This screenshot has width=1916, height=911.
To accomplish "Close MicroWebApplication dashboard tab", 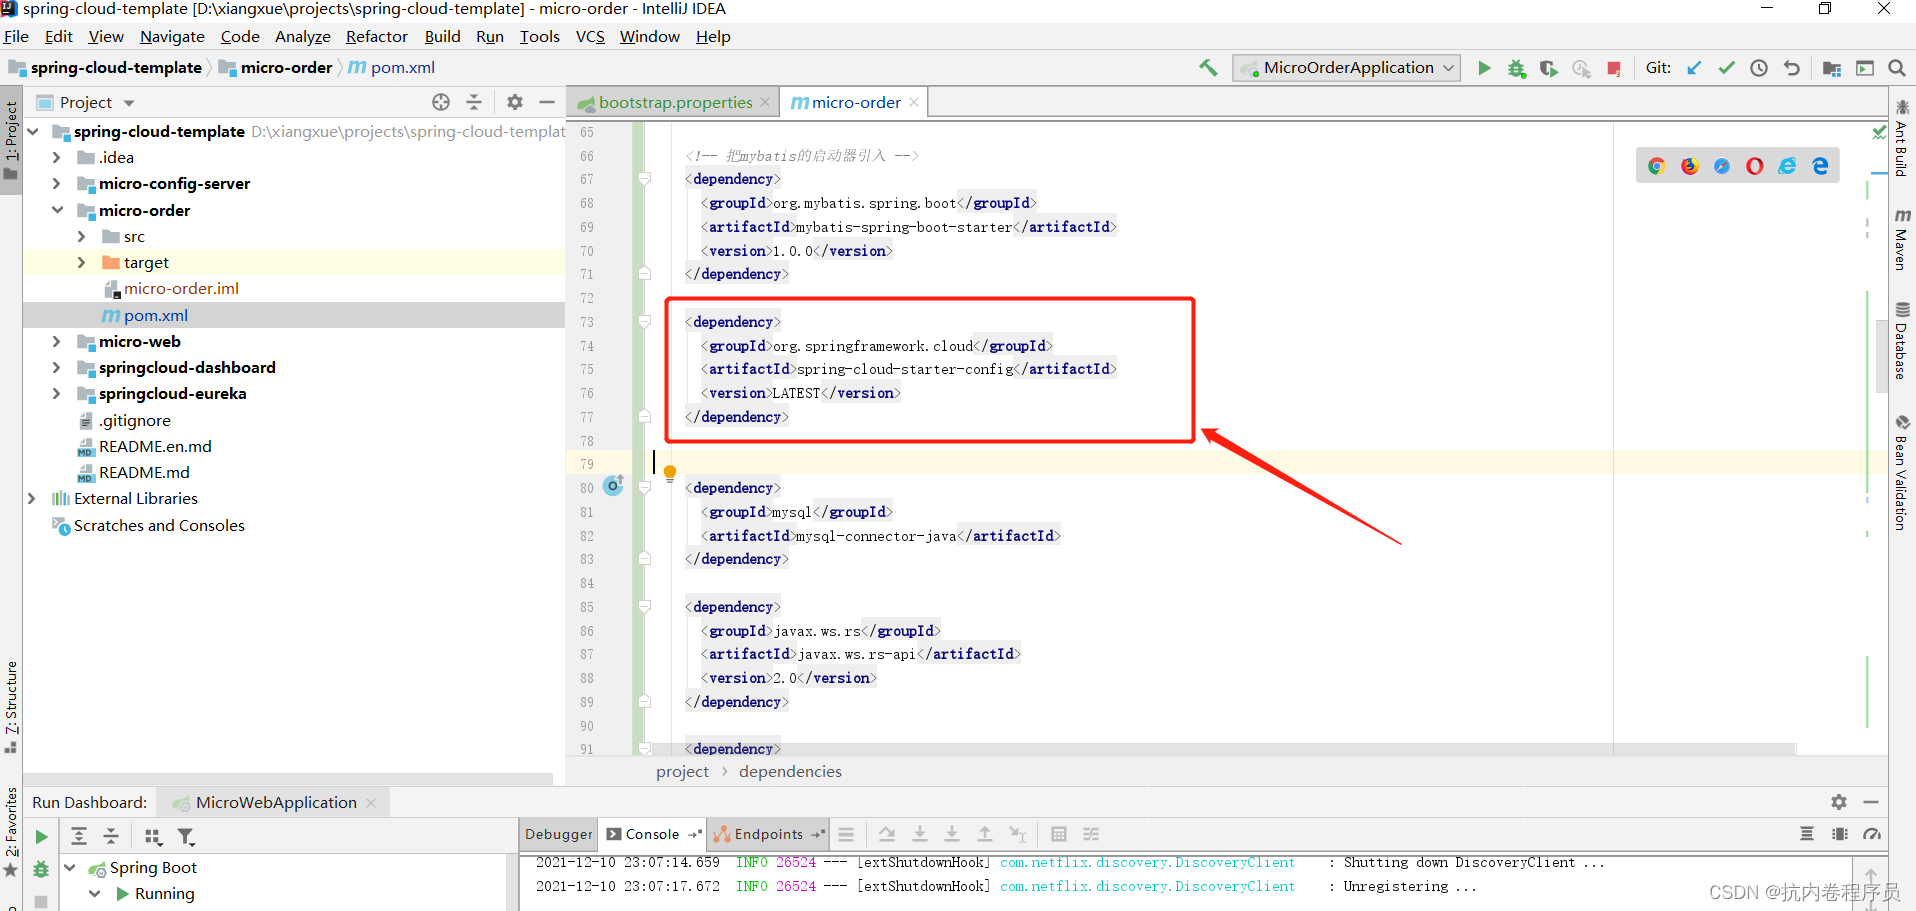I will [x=371, y=802].
